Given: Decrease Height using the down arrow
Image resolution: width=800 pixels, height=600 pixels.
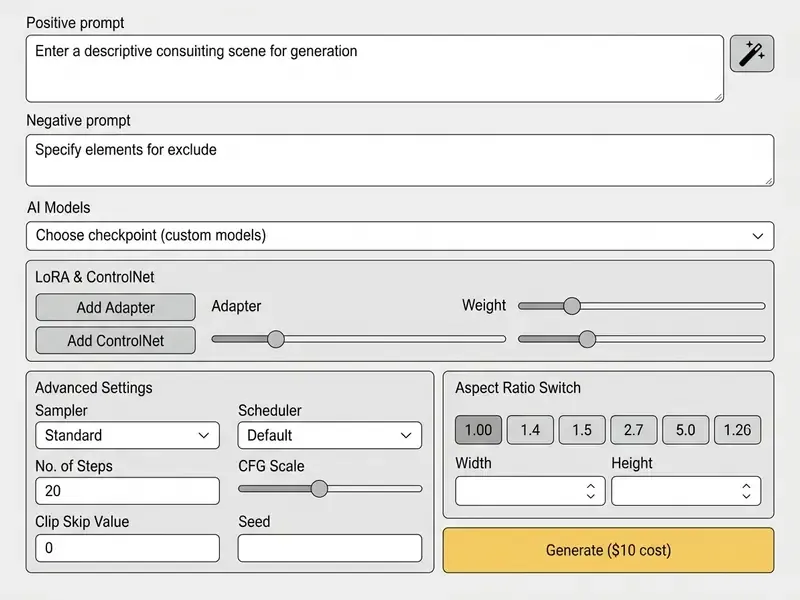Looking at the screenshot, I should tap(746, 496).
